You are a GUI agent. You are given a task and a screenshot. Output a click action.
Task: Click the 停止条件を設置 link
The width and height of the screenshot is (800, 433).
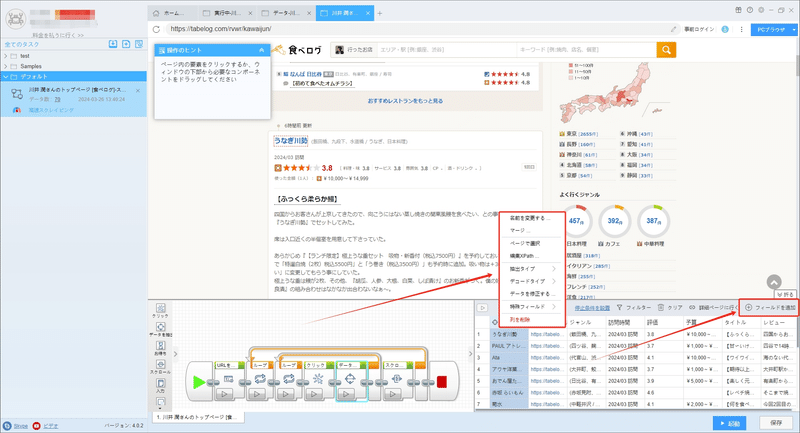tap(592, 308)
